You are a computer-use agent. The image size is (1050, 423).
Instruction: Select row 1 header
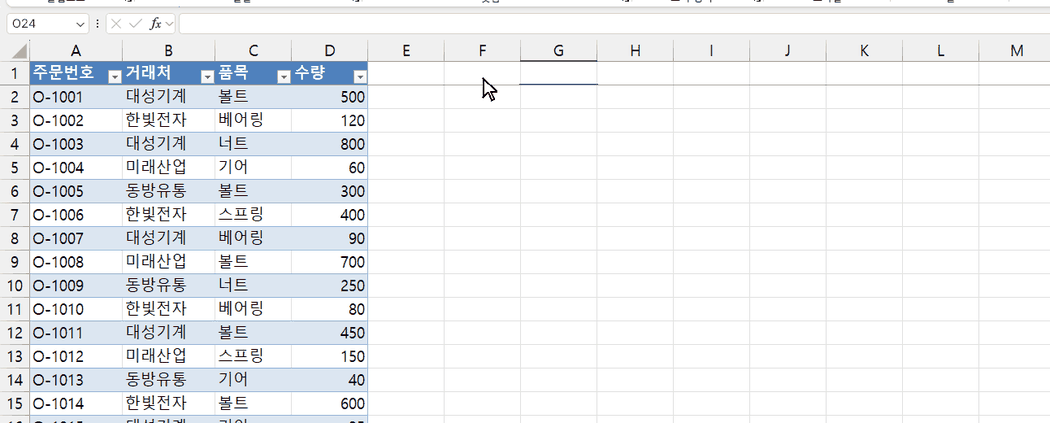coord(15,73)
